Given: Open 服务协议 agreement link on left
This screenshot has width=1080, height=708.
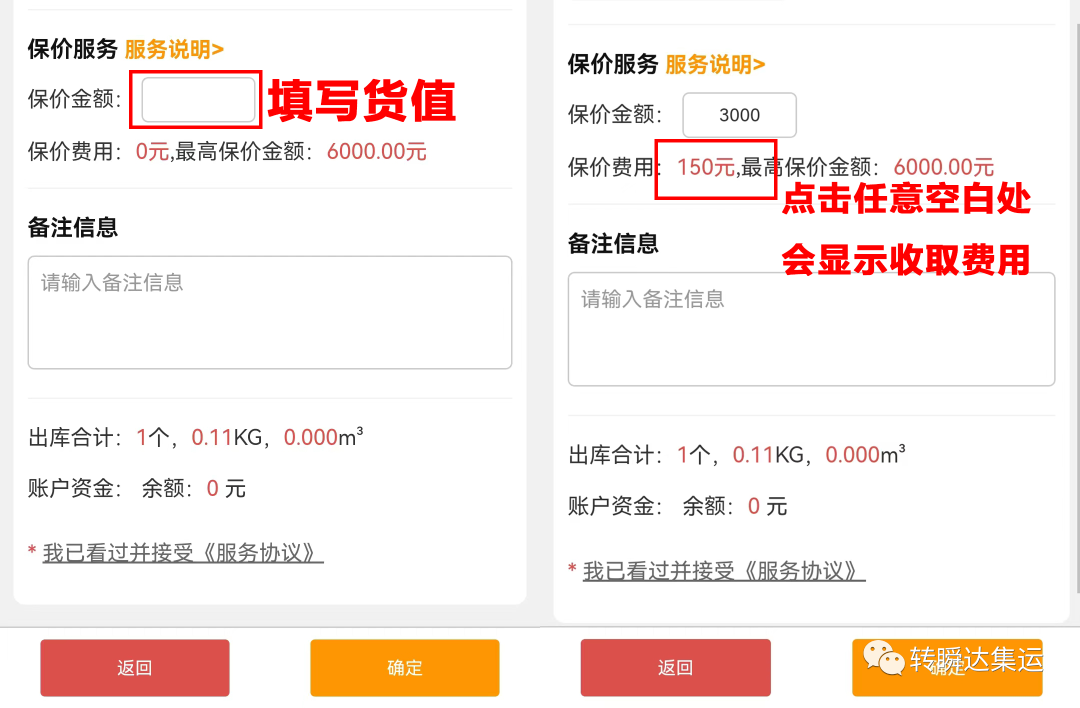Looking at the screenshot, I should click(183, 553).
